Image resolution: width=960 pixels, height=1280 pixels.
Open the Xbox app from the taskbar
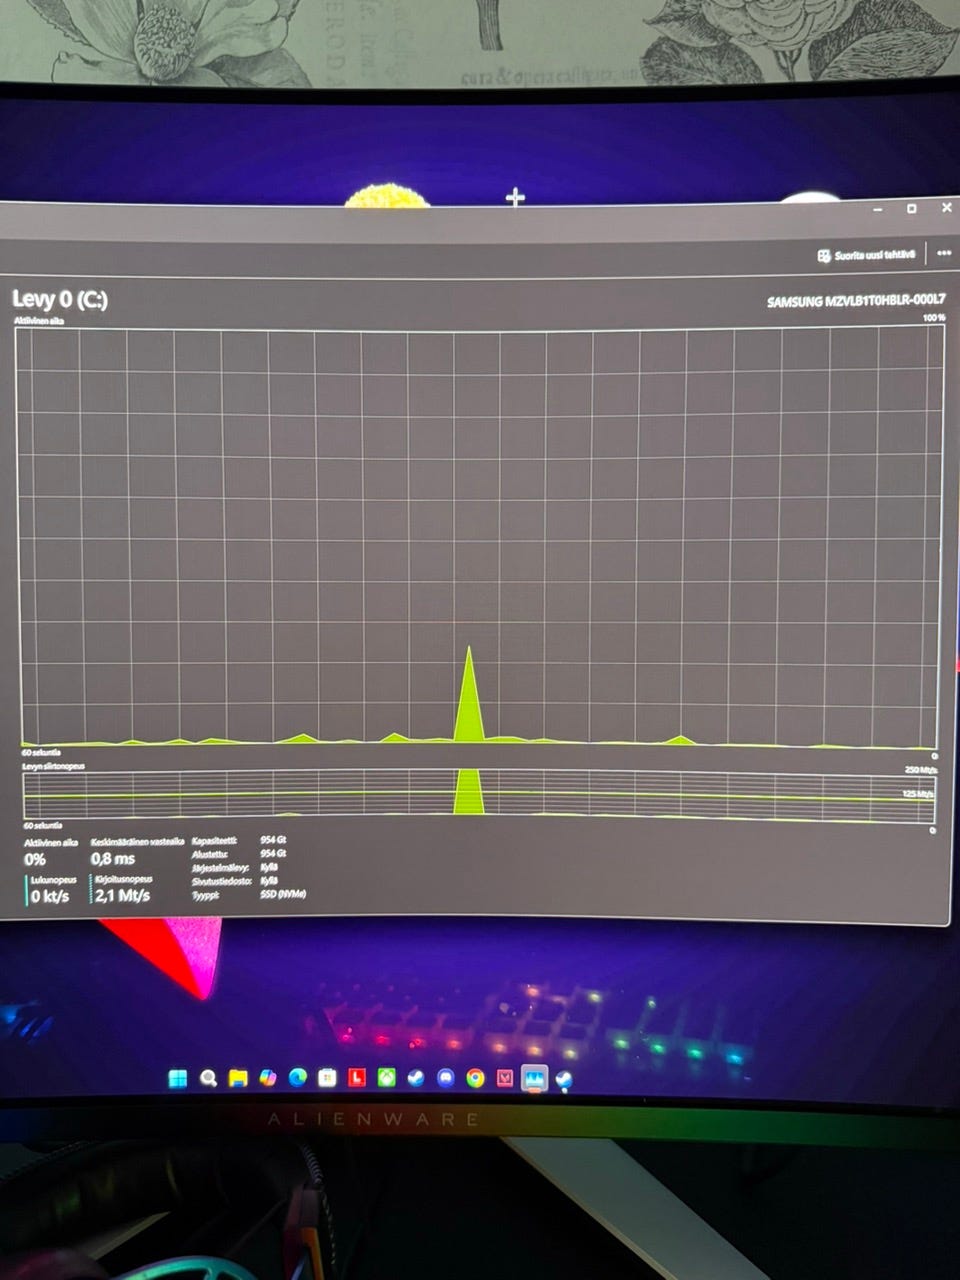(x=387, y=1078)
